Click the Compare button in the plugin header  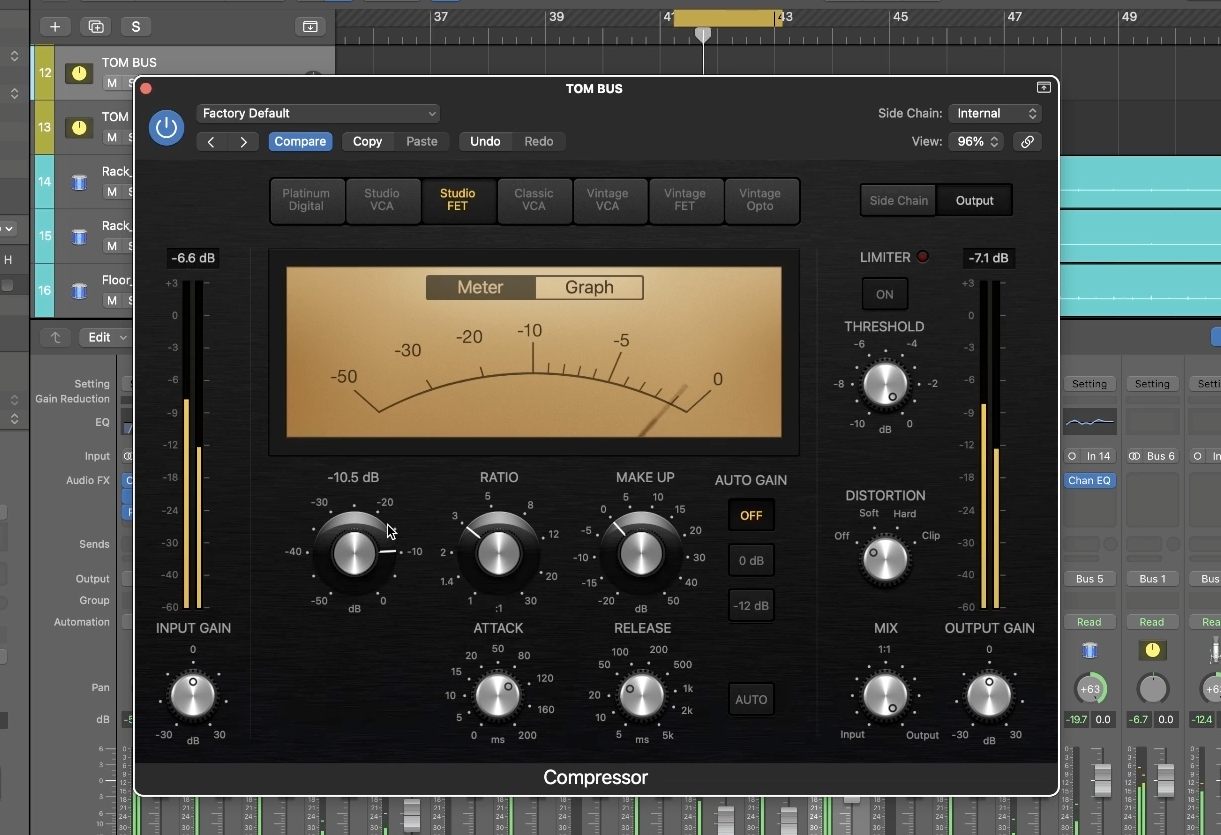[x=300, y=141]
